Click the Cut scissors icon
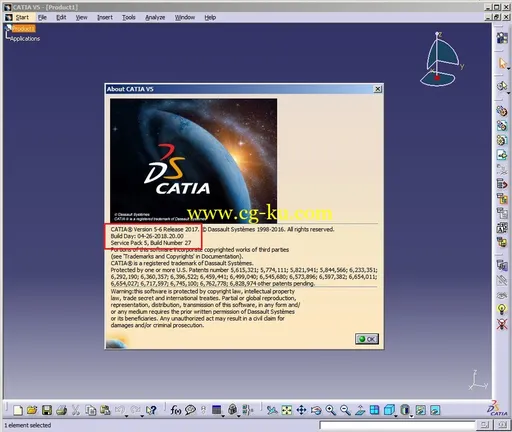 (x=76, y=410)
